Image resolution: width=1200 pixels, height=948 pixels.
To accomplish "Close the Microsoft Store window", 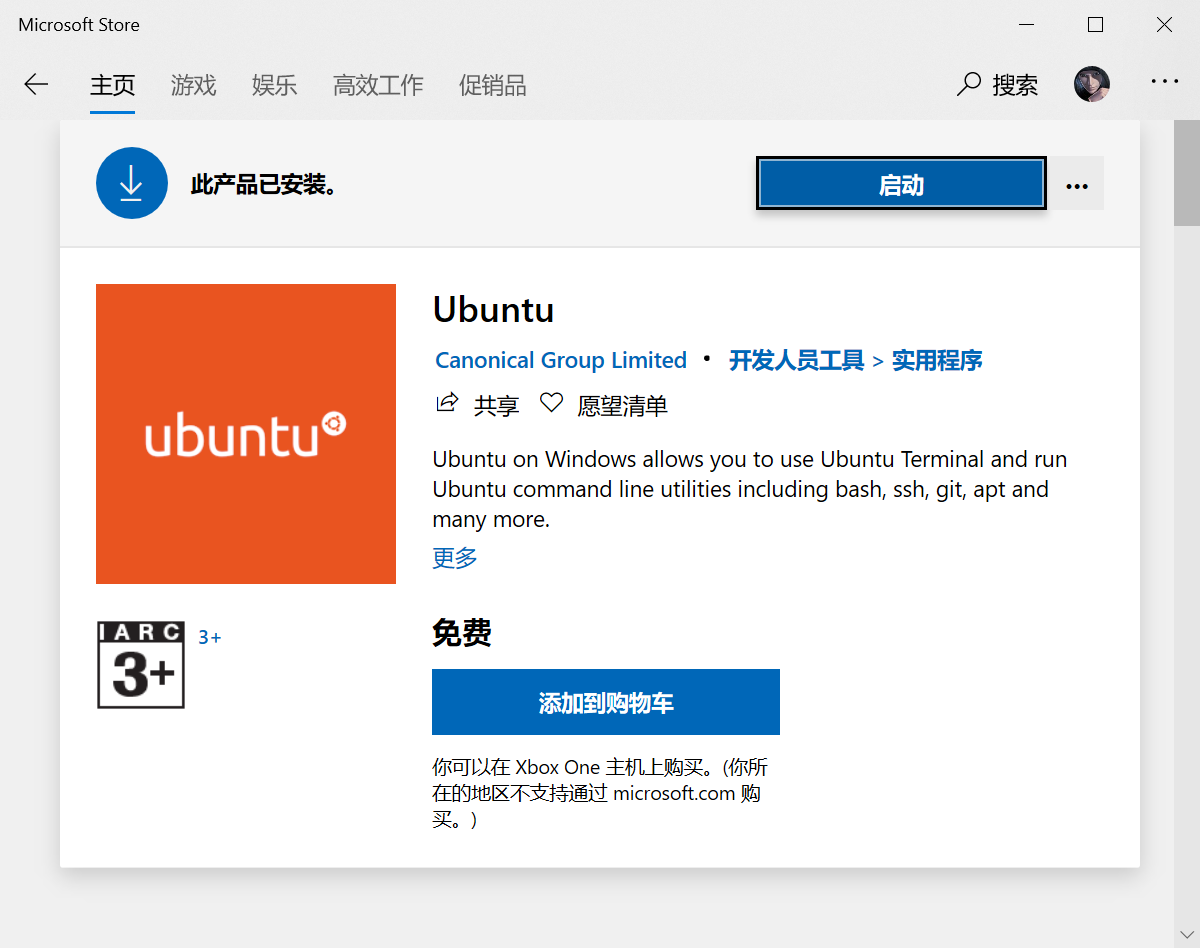I will [1165, 25].
